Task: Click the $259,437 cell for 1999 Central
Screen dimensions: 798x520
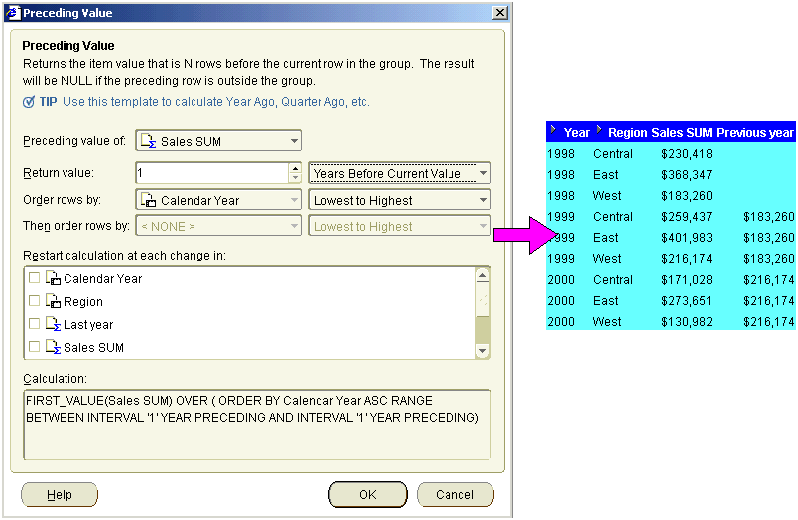Action: tap(687, 217)
